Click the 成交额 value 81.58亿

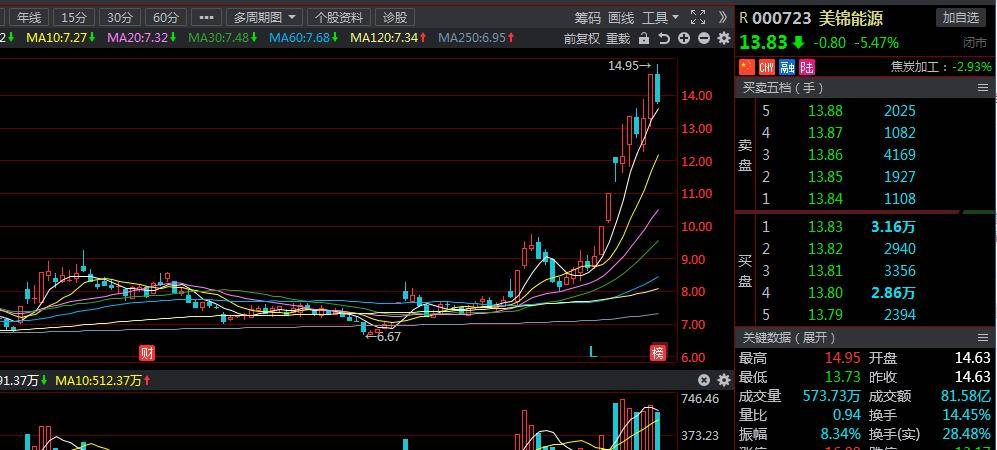965,396
